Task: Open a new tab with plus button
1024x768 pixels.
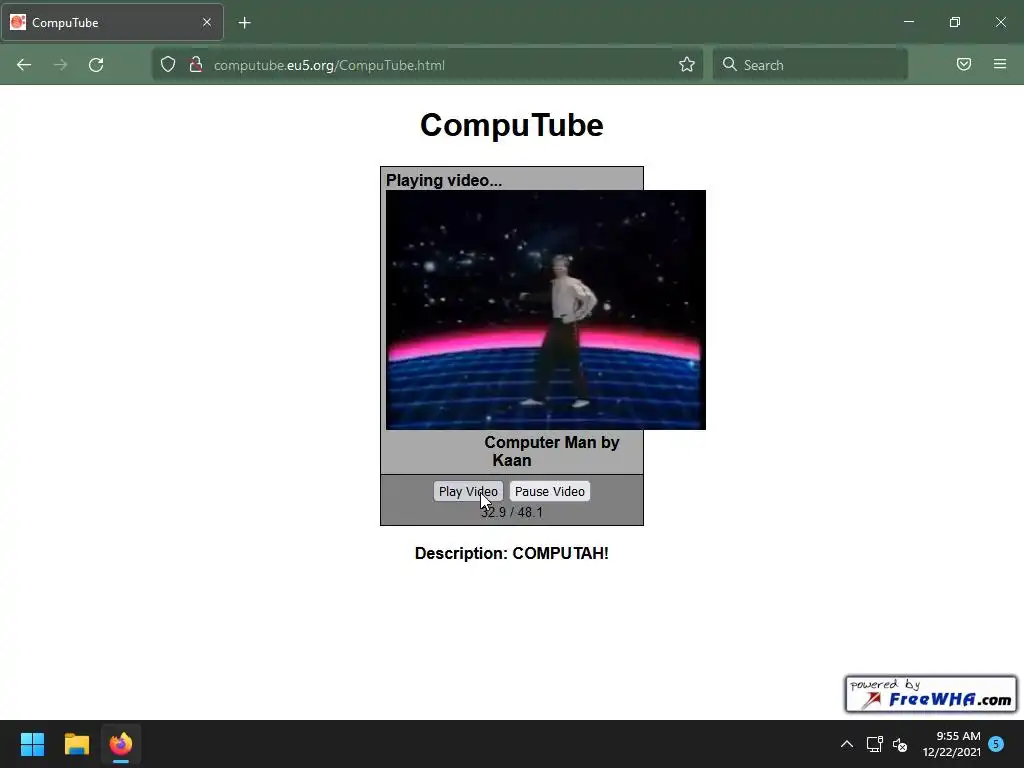Action: tap(244, 23)
